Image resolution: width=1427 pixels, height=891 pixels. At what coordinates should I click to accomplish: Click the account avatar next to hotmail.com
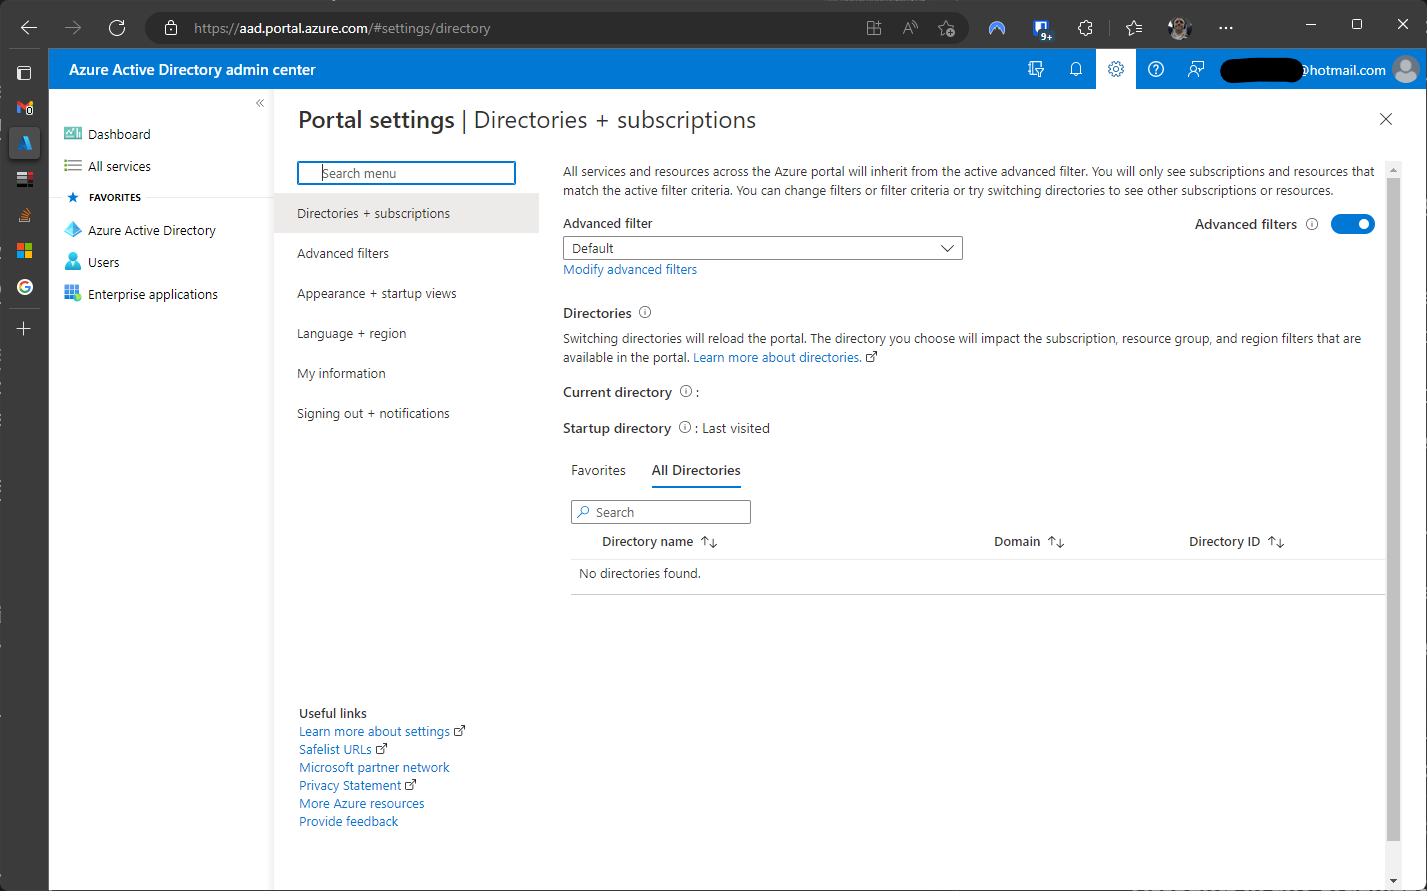point(1405,70)
